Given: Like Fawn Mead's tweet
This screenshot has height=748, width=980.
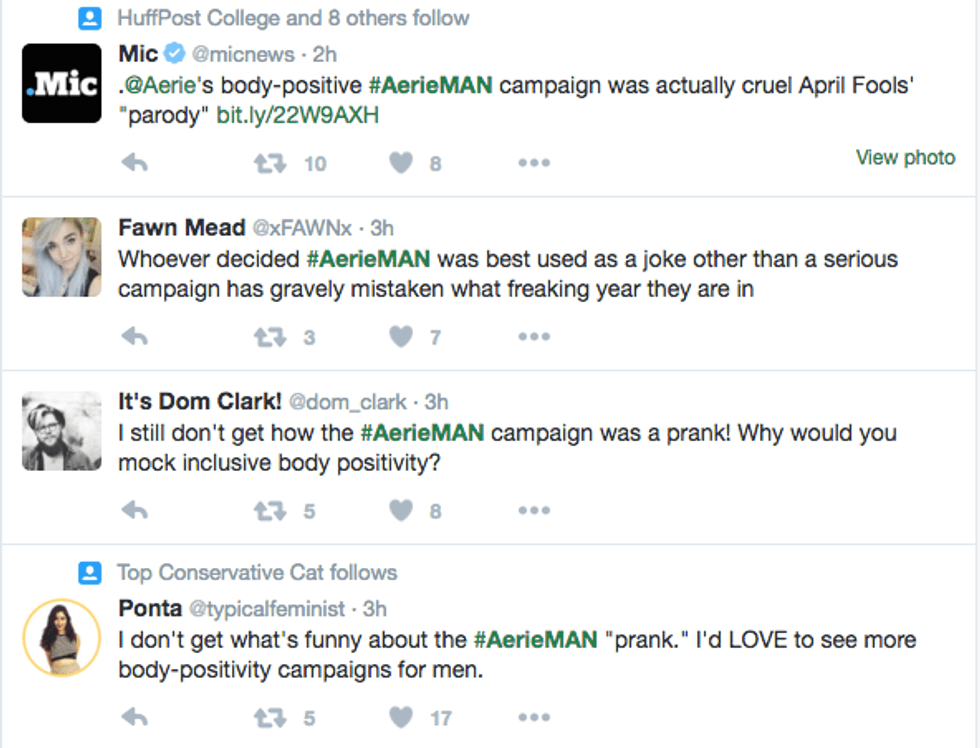Looking at the screenshot, I should (x=401, y=337).
